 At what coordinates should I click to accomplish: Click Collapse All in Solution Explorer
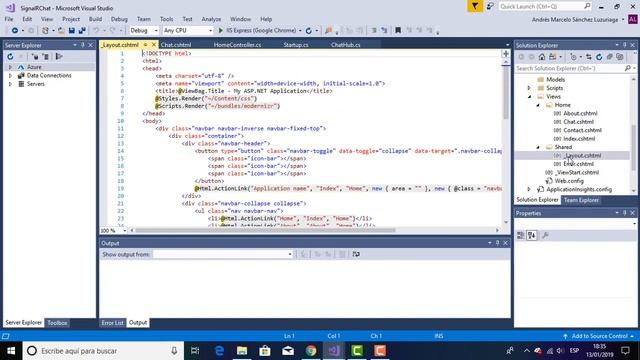[x=609, y=57]
